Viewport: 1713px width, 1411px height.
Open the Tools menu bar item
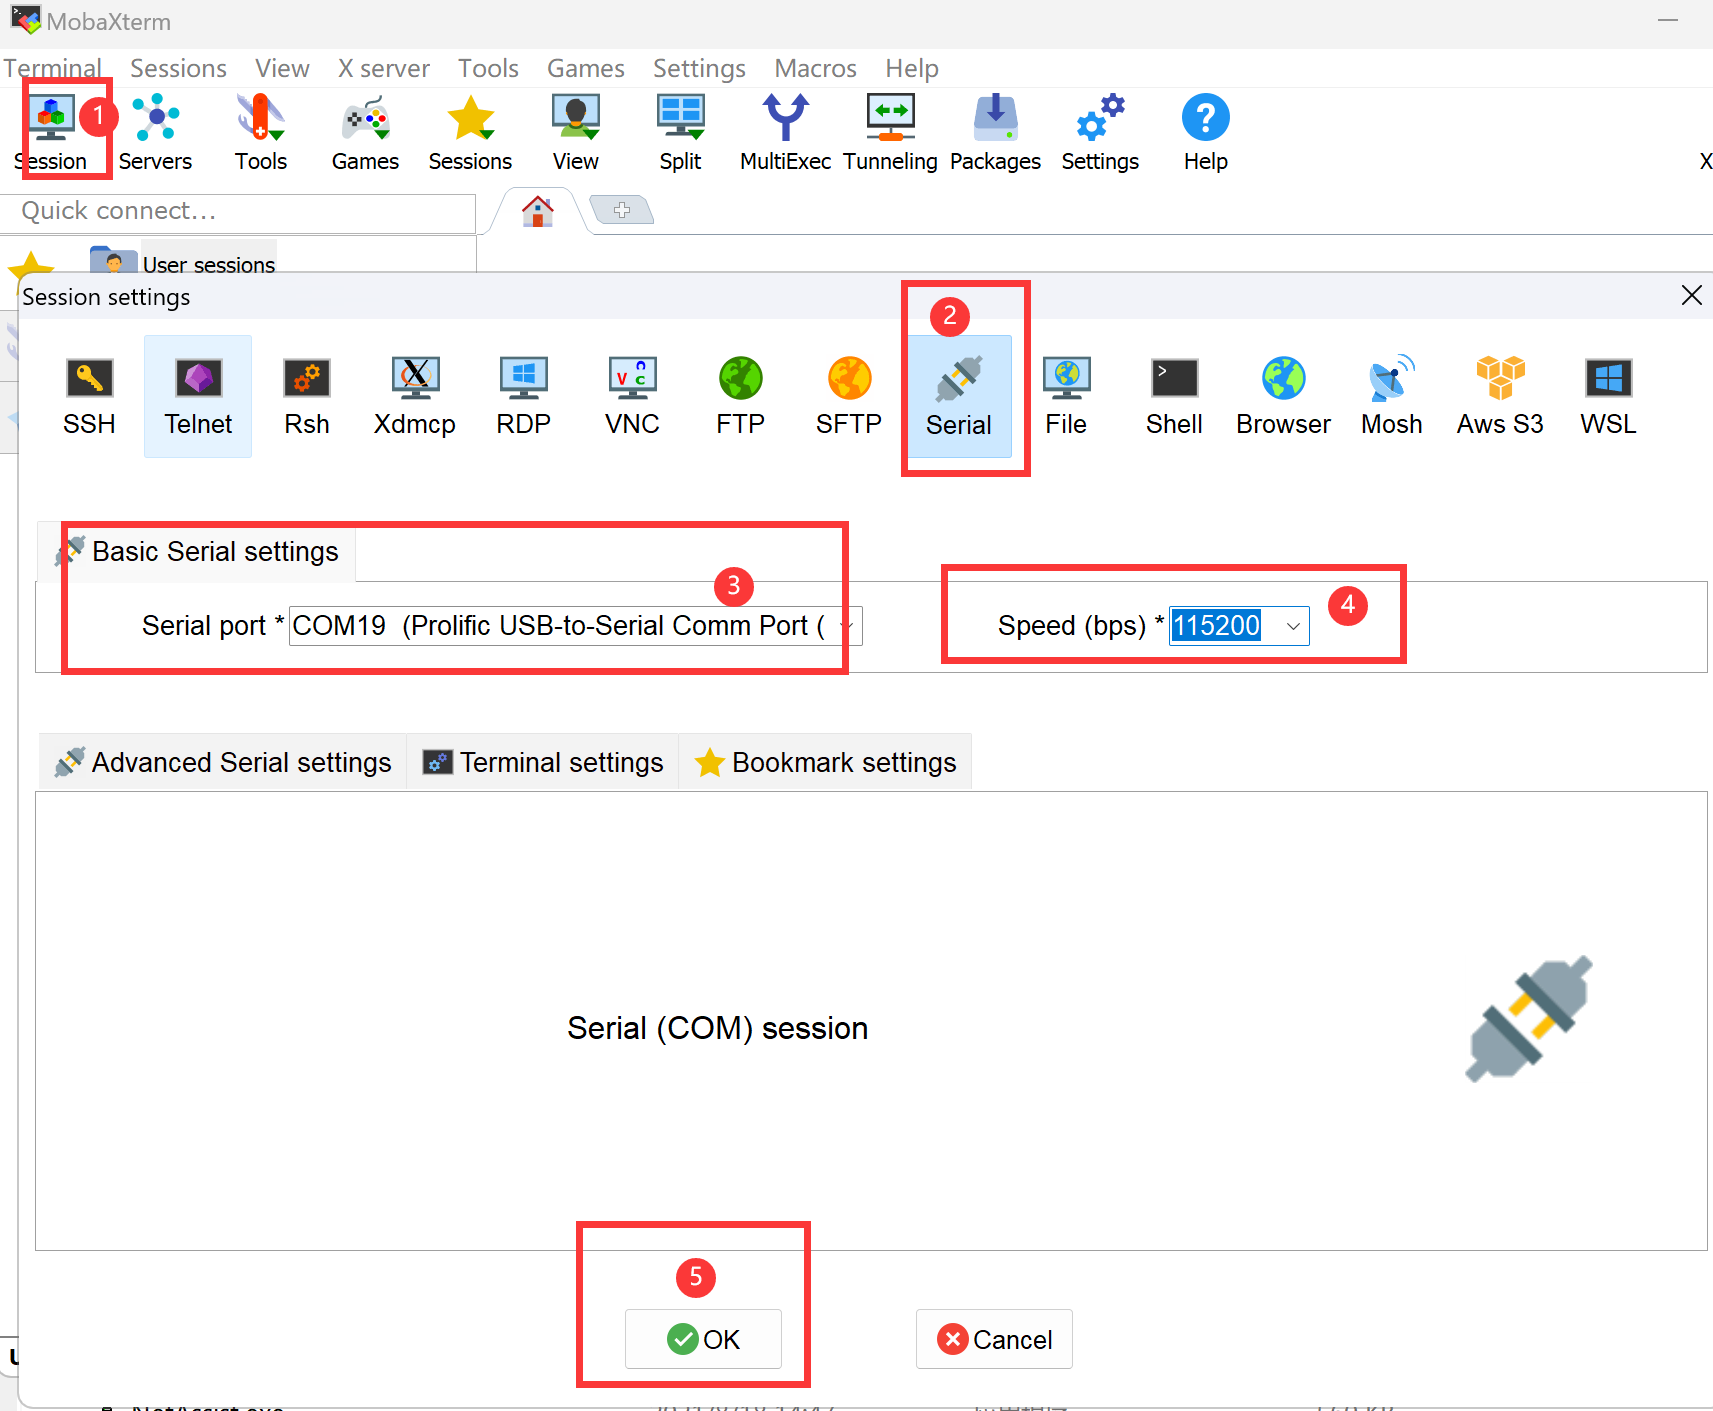pos(488,68)
